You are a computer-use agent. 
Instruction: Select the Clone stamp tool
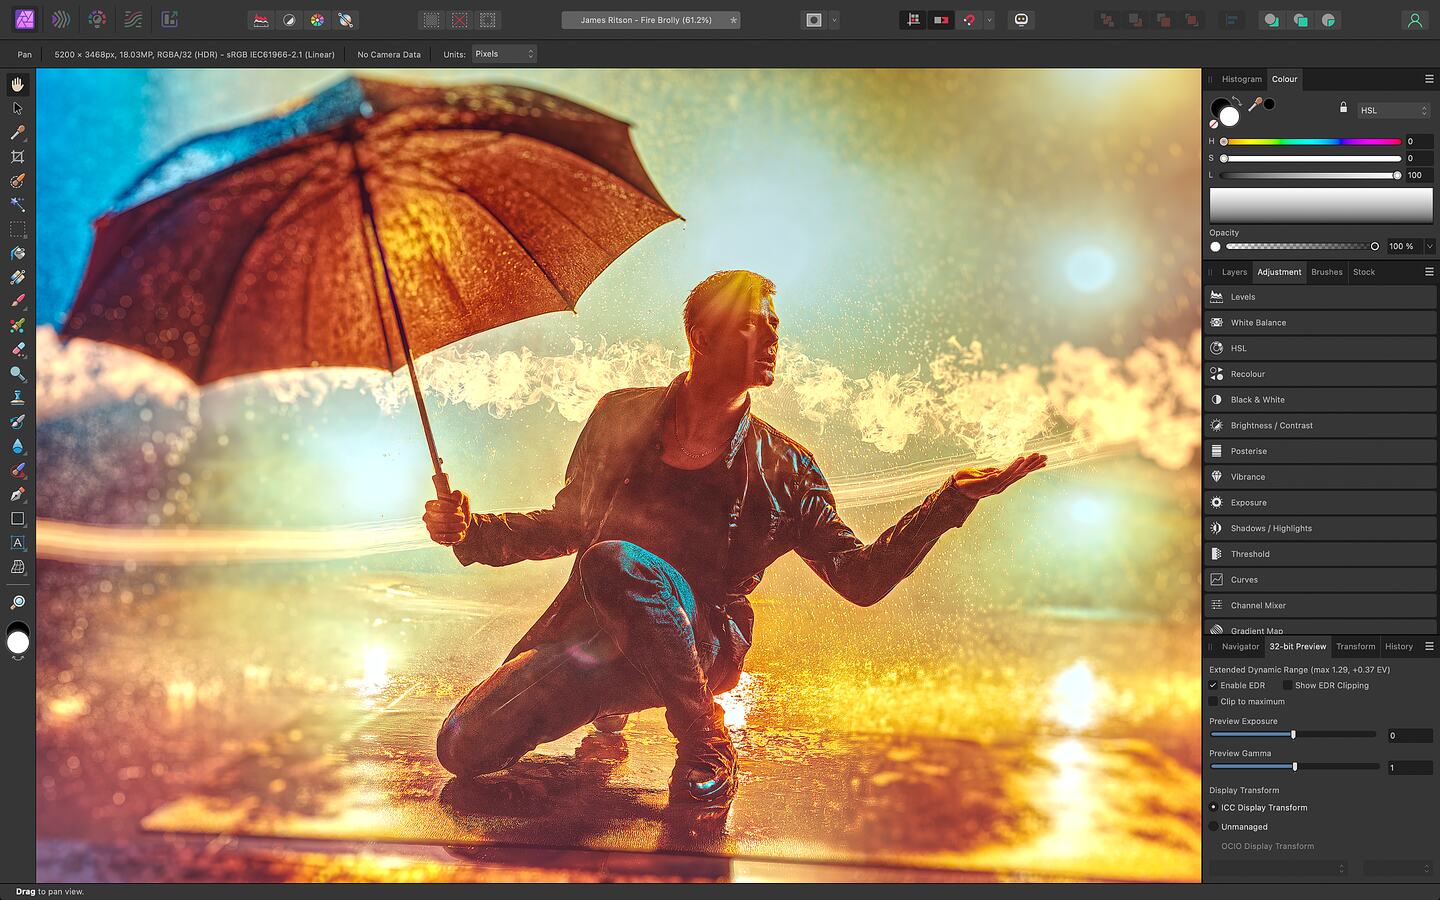coord(17,397)
